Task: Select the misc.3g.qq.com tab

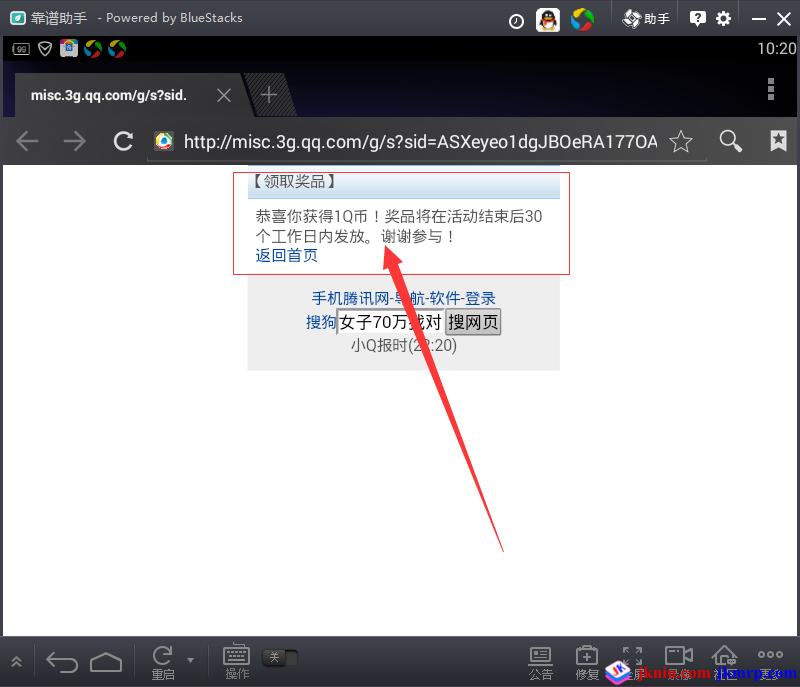Action: [x=110, y=95]
